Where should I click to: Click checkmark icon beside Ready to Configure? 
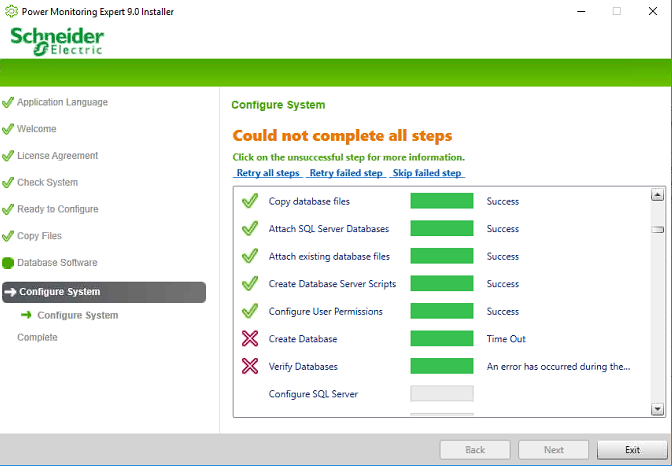(8, 209)
